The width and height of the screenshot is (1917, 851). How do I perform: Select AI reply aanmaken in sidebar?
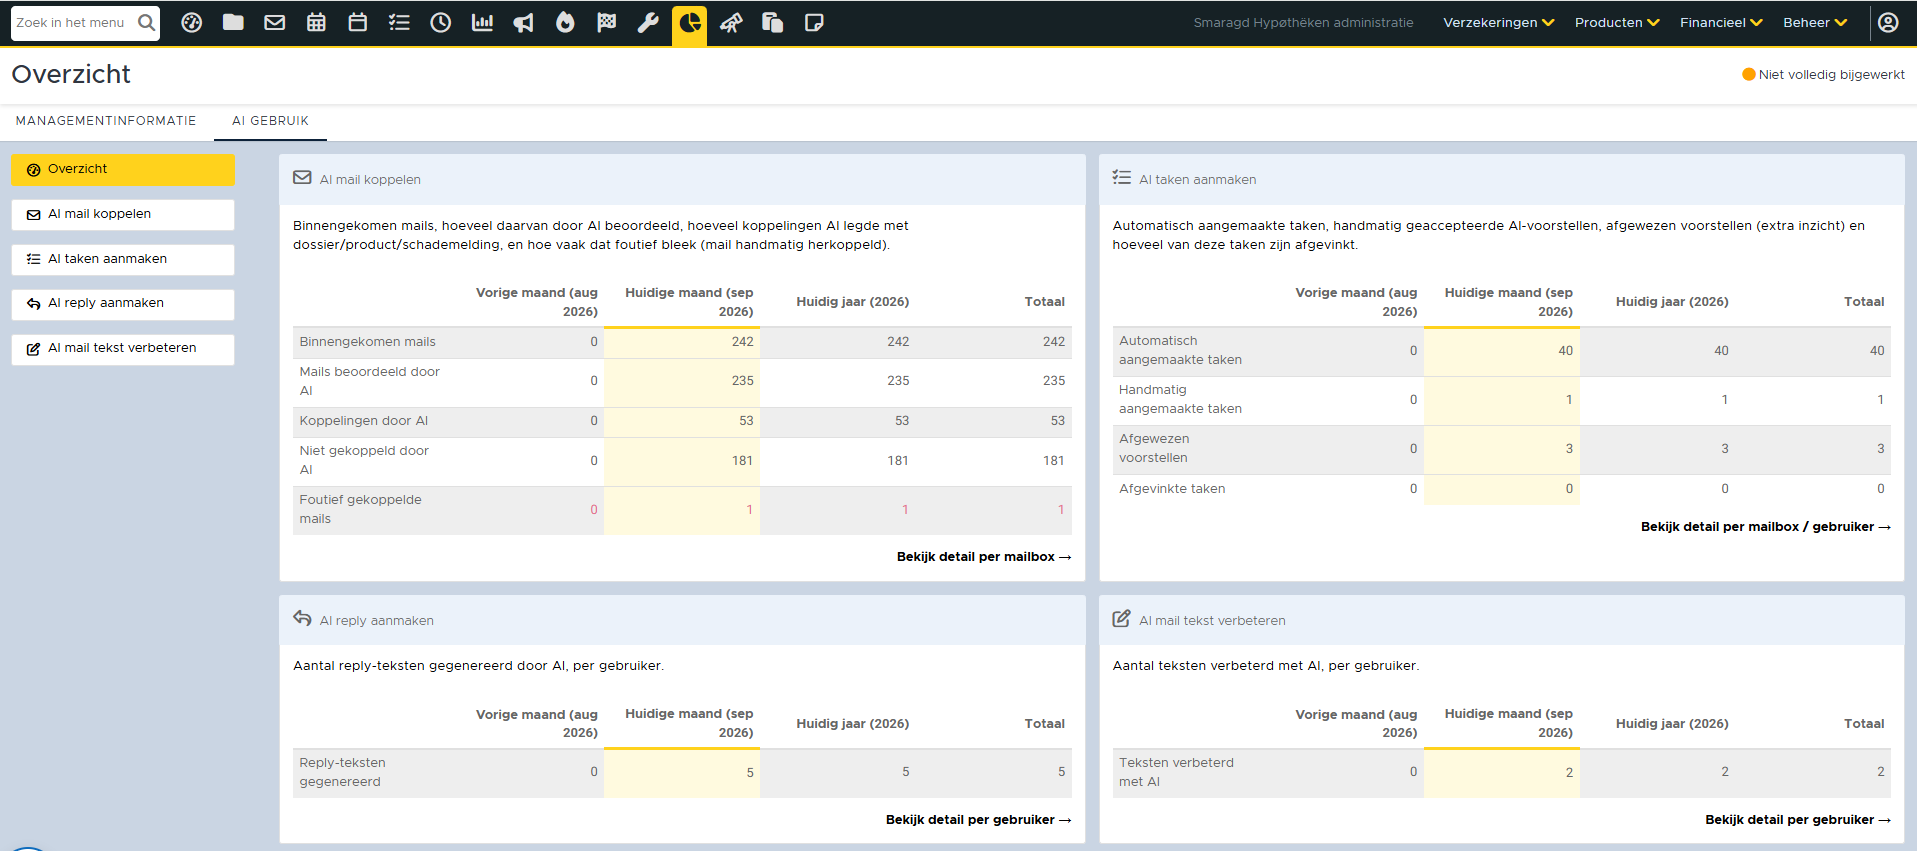(x=123, y=304)
